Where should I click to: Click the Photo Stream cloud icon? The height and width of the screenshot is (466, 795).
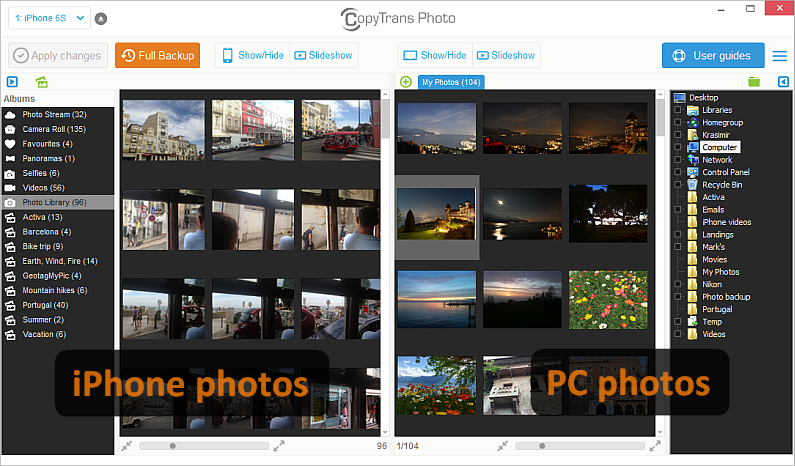(10, 115)
